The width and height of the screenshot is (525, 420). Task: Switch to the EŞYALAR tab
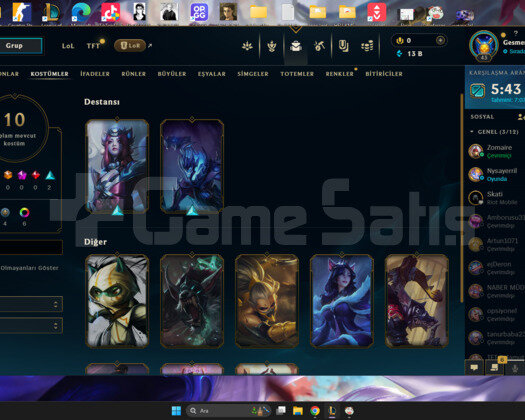coord(212,74)
